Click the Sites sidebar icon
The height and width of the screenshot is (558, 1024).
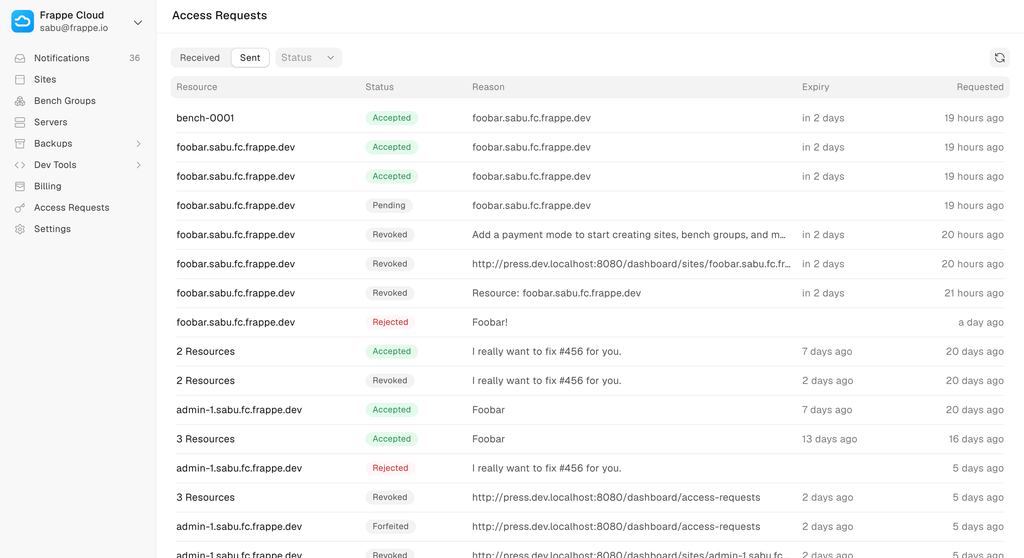point(20,80)
